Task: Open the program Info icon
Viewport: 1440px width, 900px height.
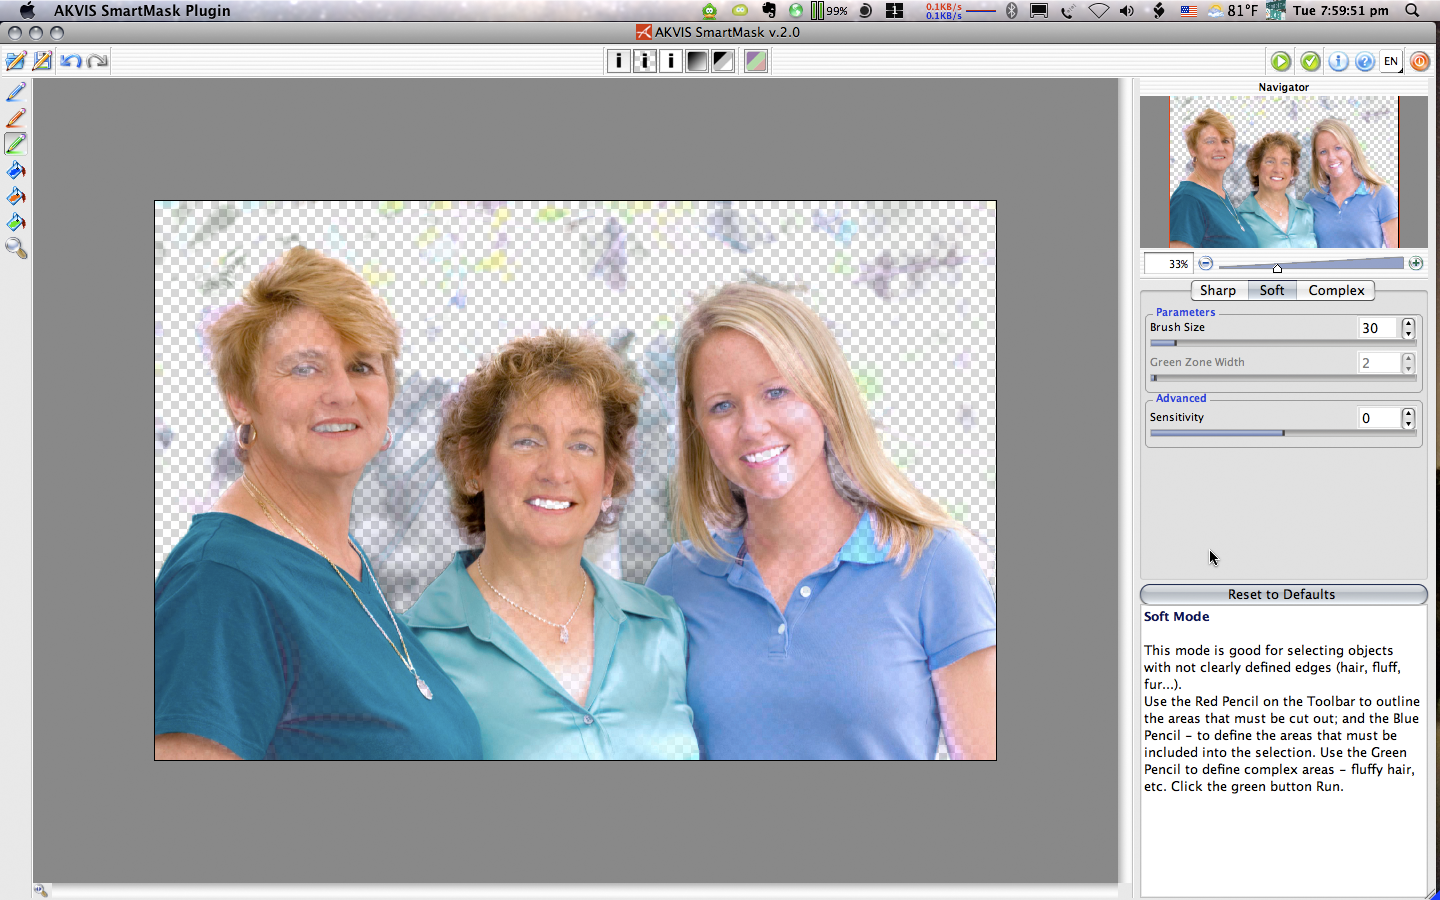Action: coord(1338,61)
